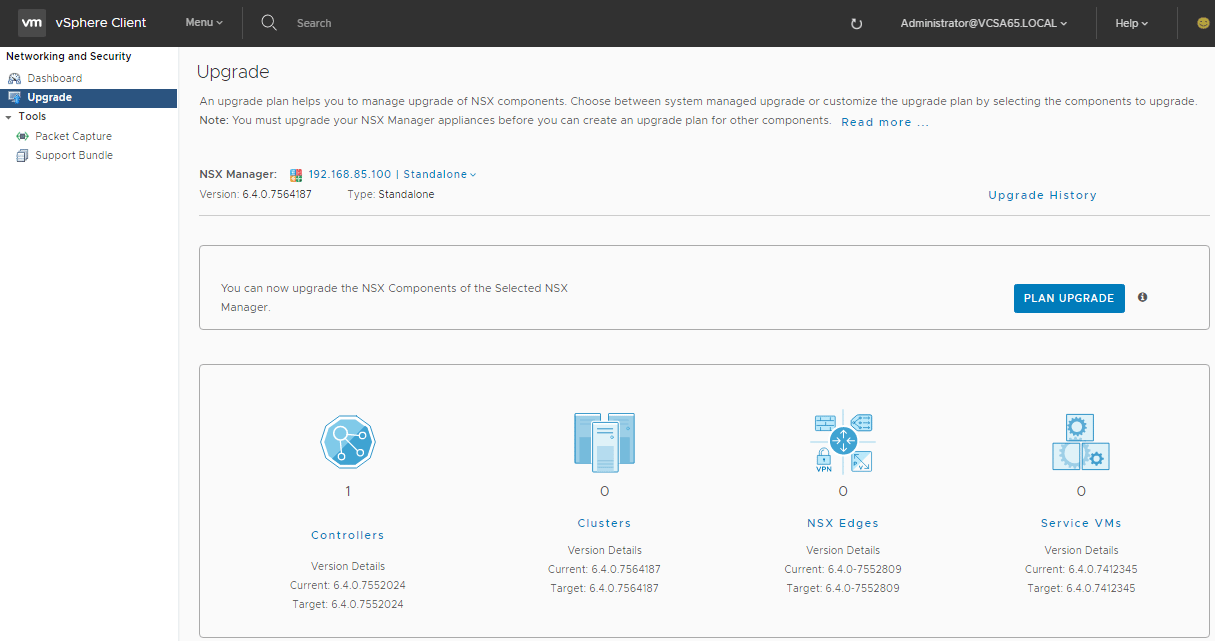Screen dimensions: 1215x641
Task: Show info next to Plan Upgrade
Action: [x=1142, y=297]
